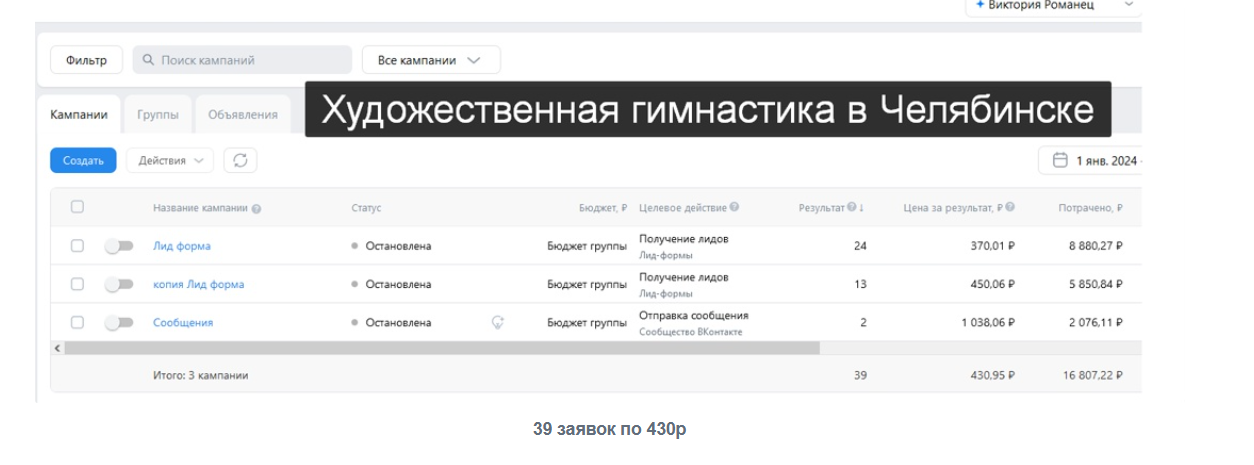
Task: Click the total 16 807,22 ₽ value
Action: (1092, 375)
